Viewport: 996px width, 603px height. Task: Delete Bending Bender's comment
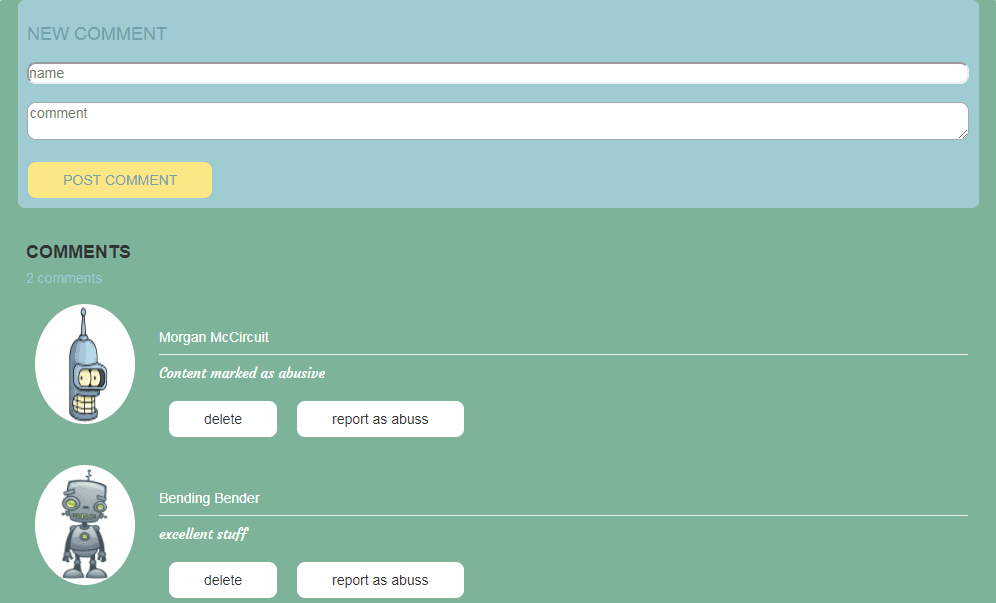[x=222, y=580]
